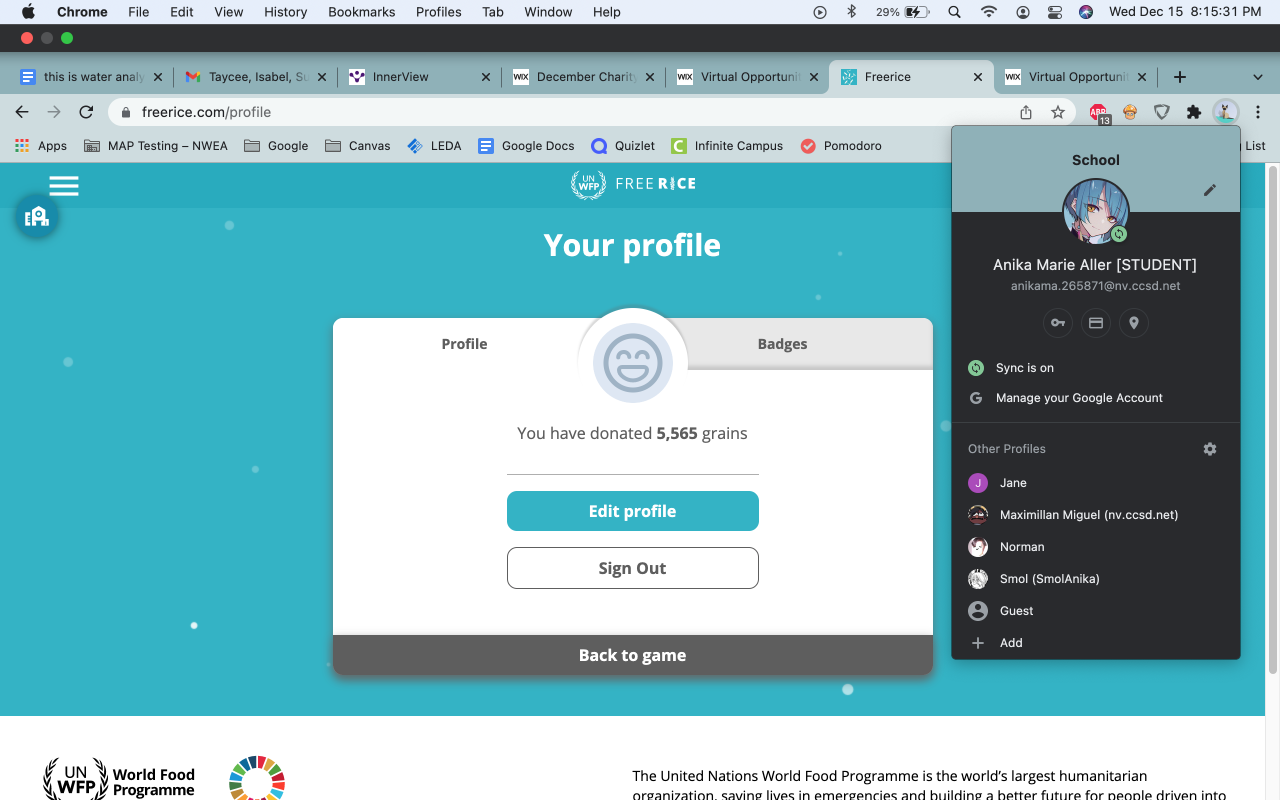Click Back to game bar
This screenshot has width=1280, height=800.
[x=633, y=655]
